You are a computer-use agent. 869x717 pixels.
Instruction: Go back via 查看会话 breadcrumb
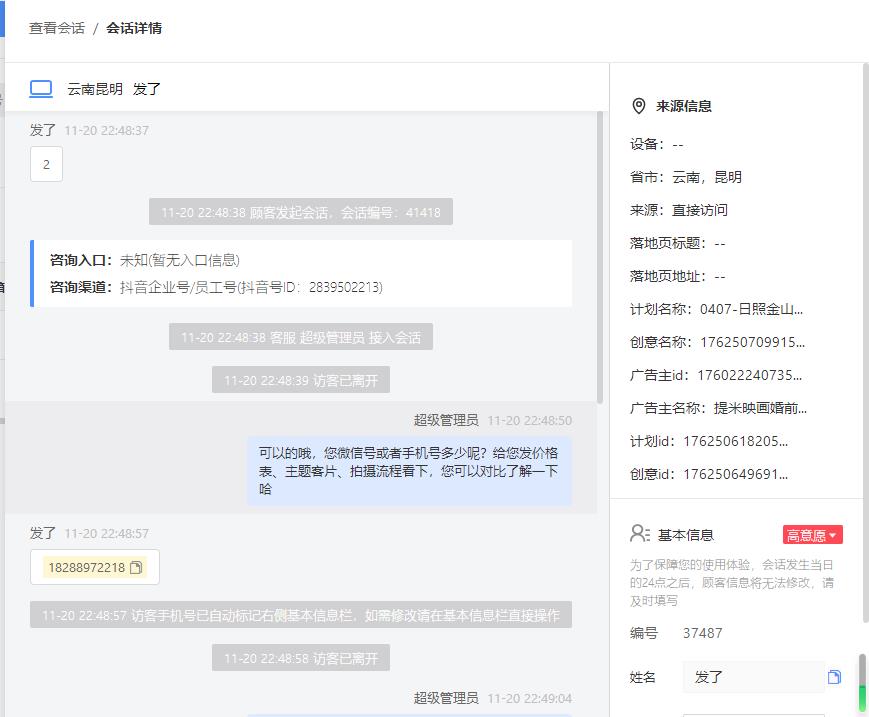pos(57,28)
